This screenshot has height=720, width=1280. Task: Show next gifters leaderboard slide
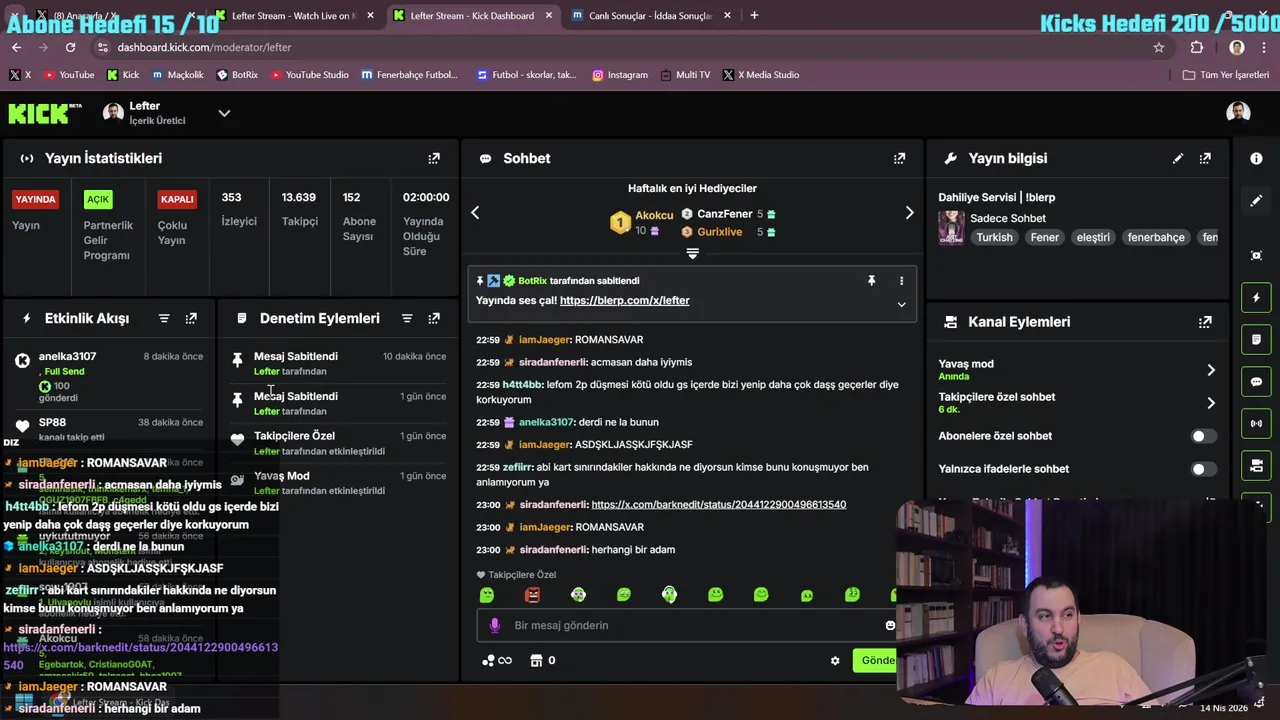pos(909,212)
